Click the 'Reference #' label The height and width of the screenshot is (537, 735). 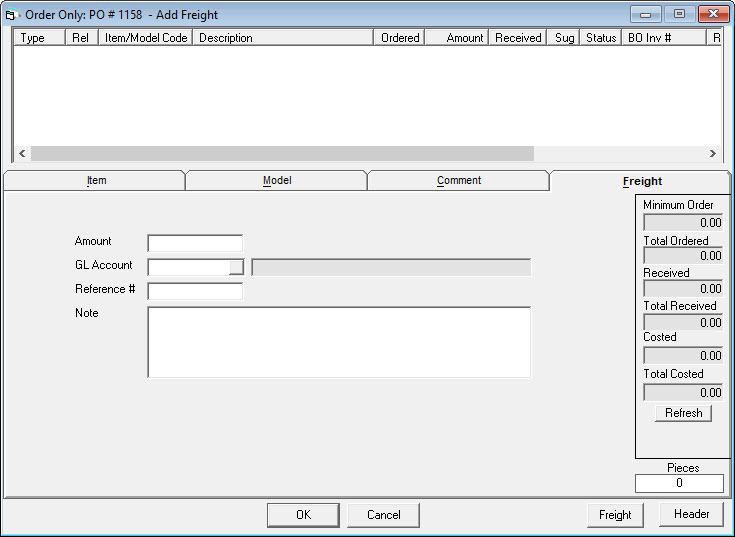tap(105, 289)
